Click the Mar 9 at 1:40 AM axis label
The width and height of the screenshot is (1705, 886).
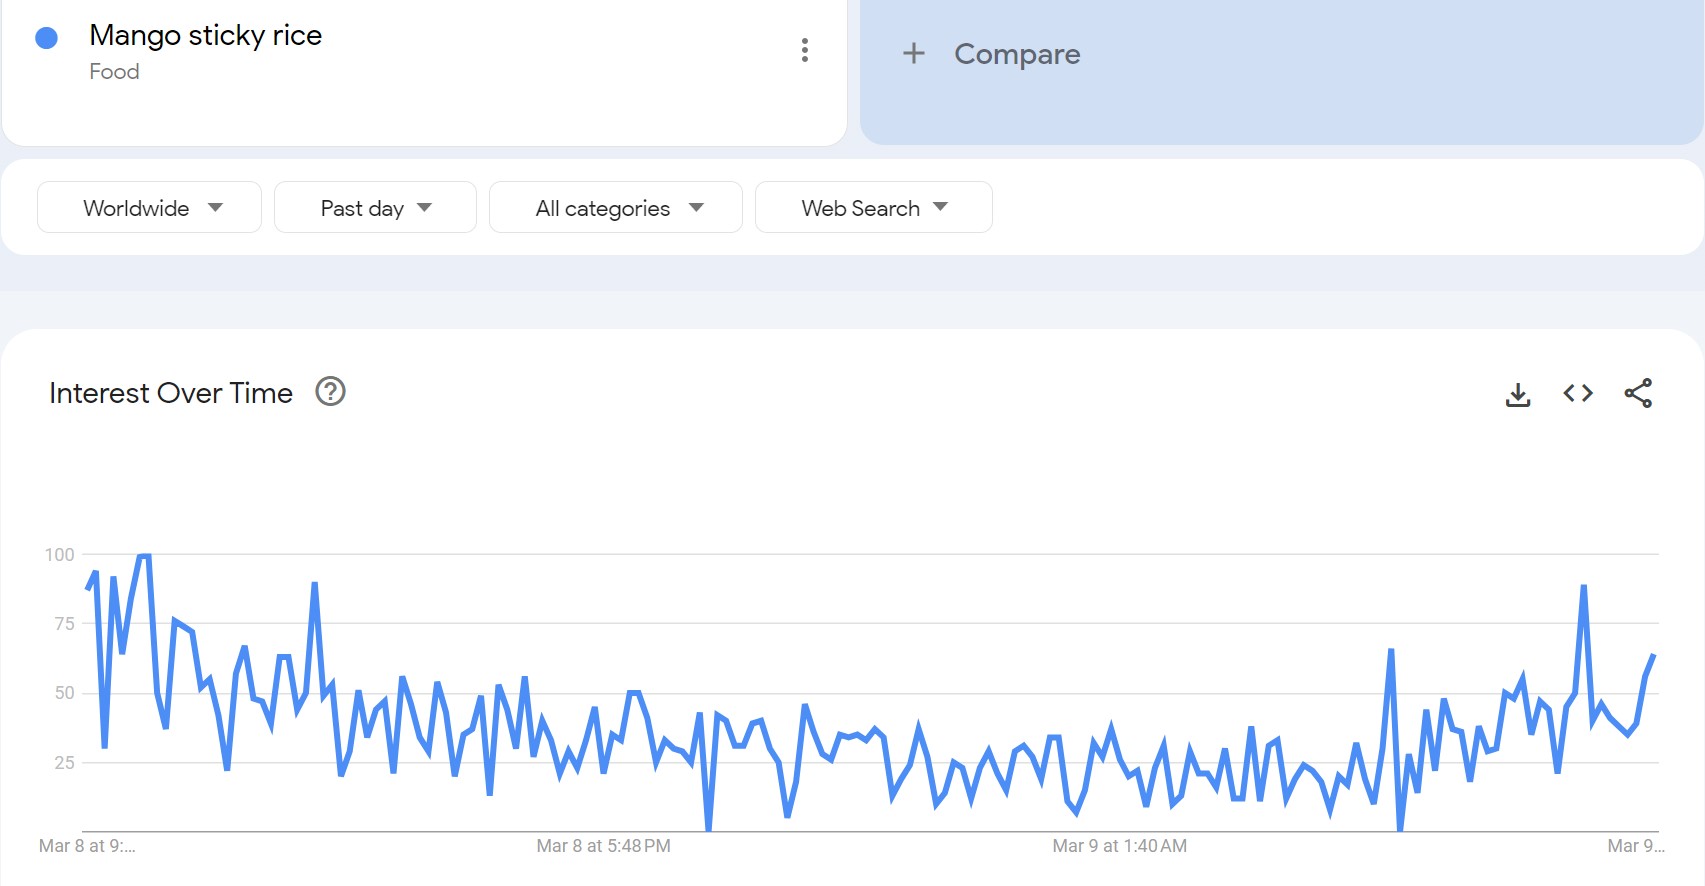point(1119,846)
